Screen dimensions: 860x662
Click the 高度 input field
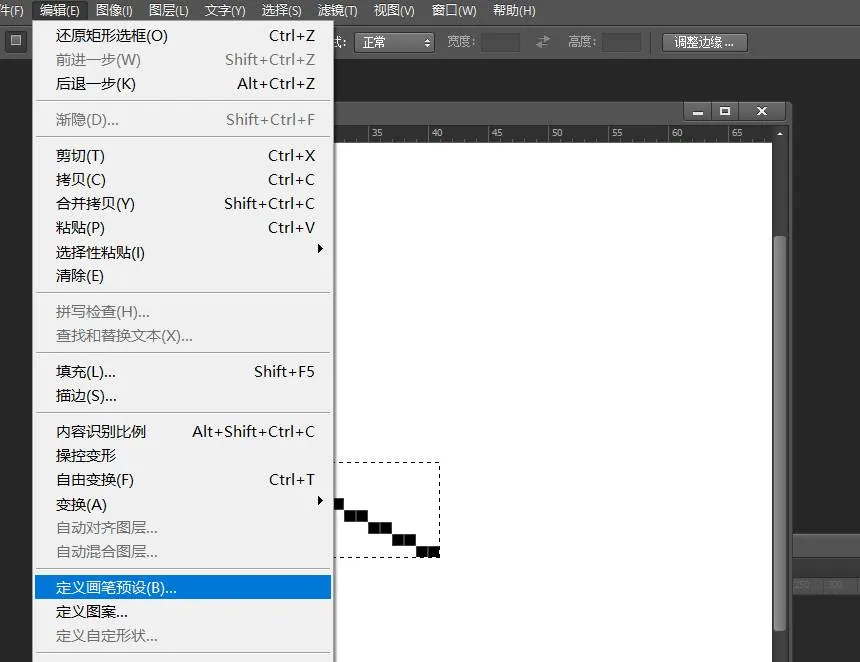621,42
